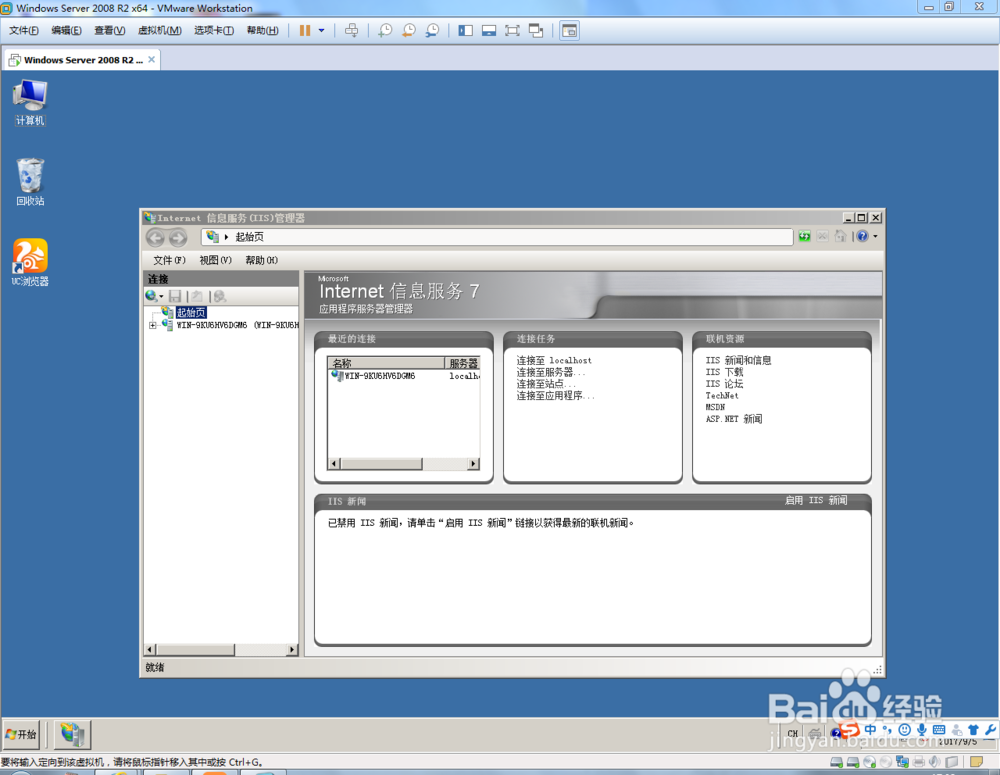This screenshot has width=1000, height=775.
Task: Open VMware 查看(V) menu
Action: click(110, 31)
